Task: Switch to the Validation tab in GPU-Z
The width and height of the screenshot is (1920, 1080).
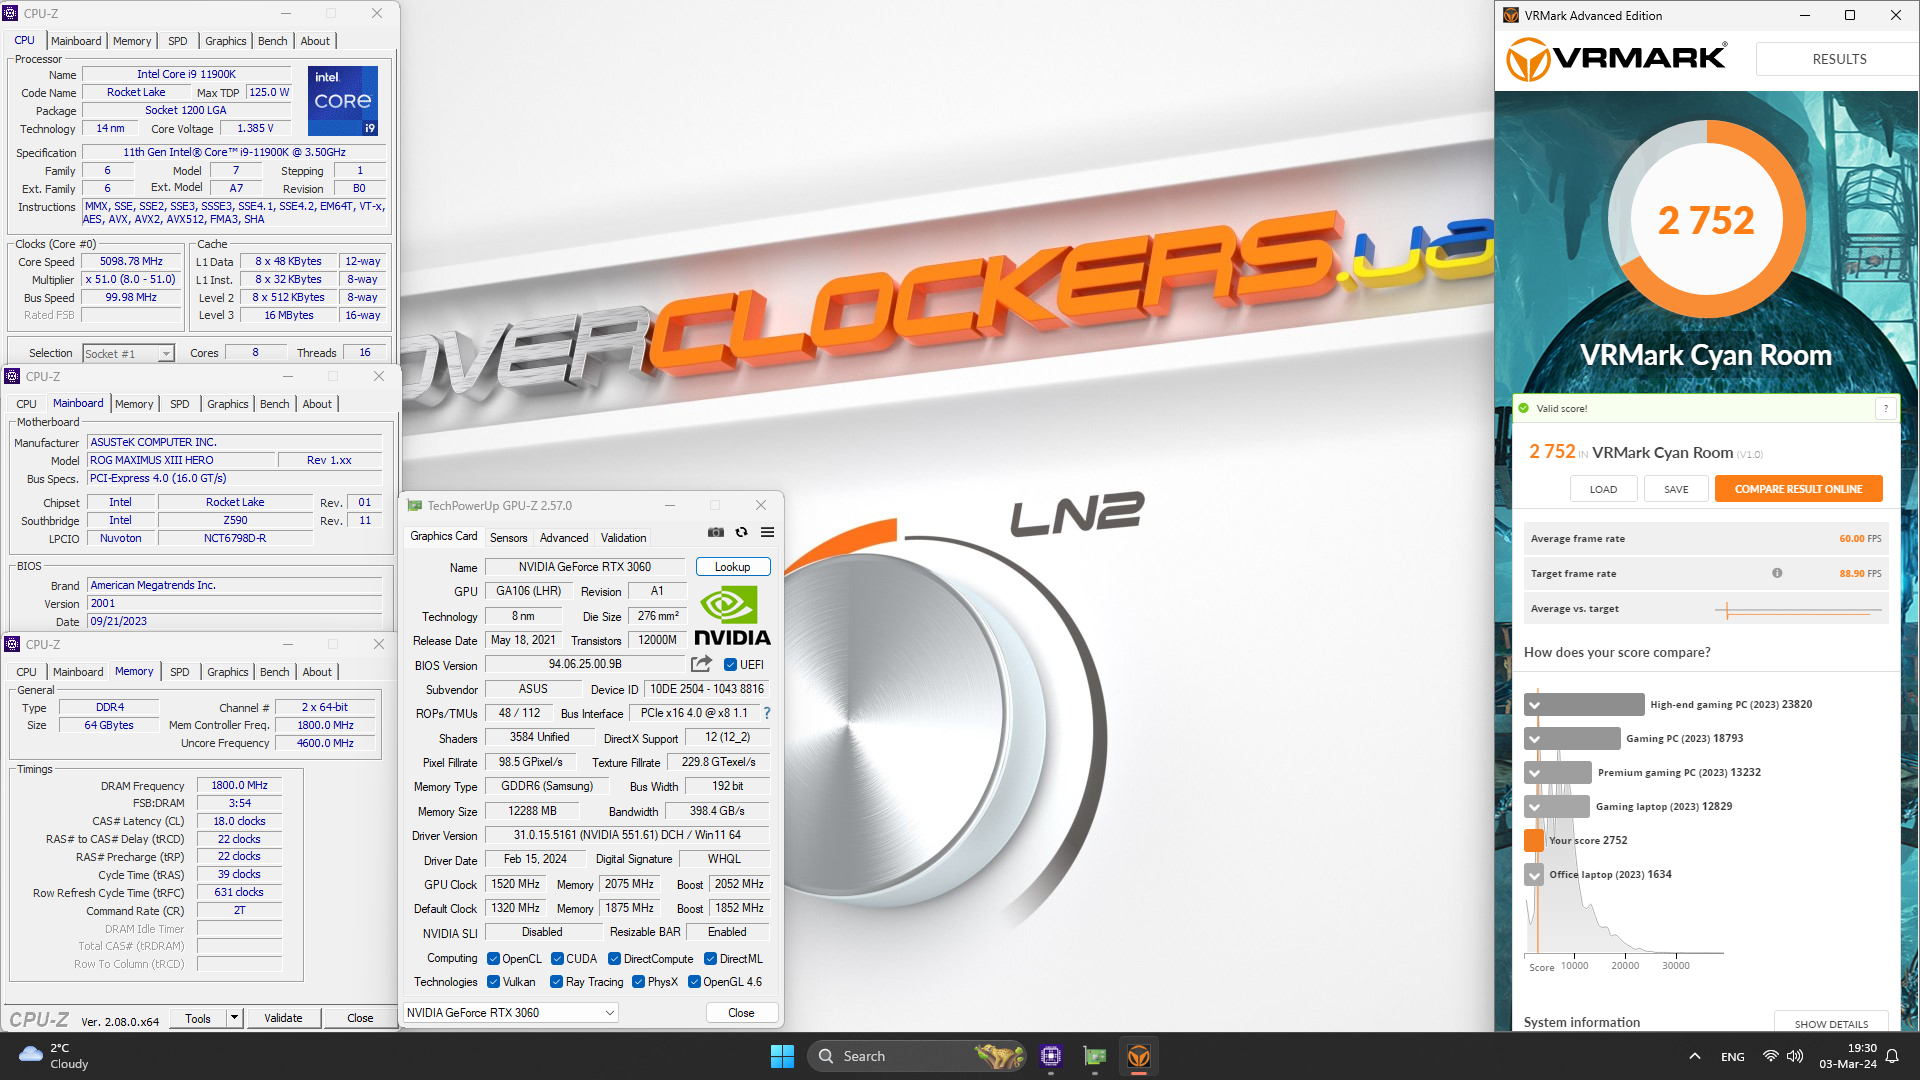Action: [623, 538]
